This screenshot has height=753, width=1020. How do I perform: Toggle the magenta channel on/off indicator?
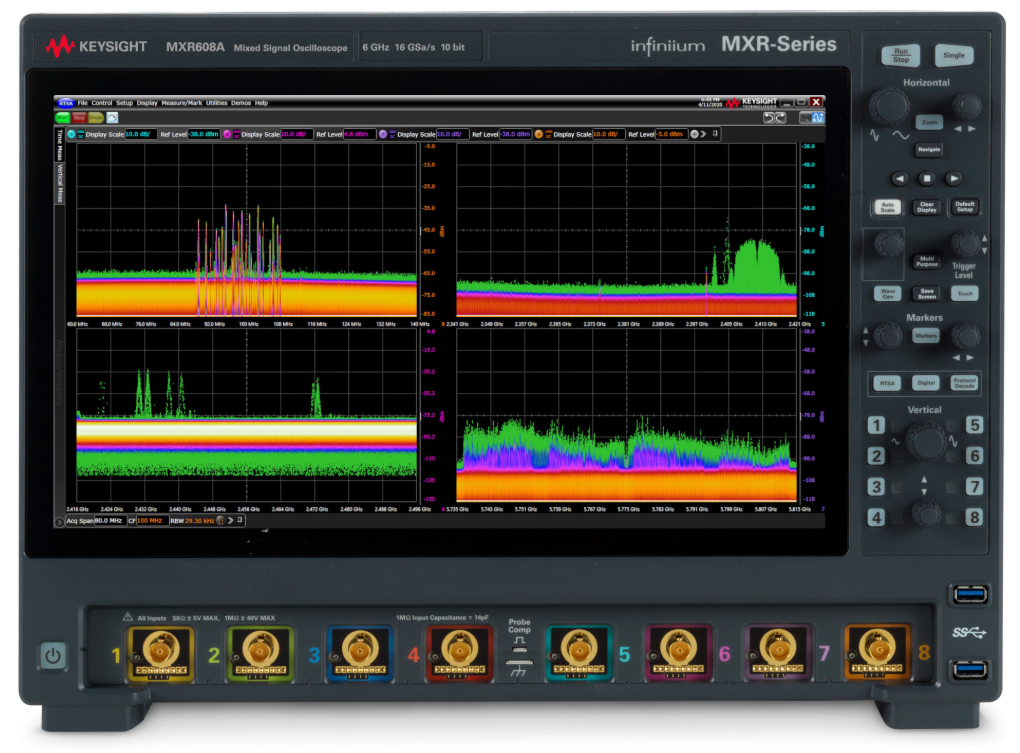click(x=227, y=134)
